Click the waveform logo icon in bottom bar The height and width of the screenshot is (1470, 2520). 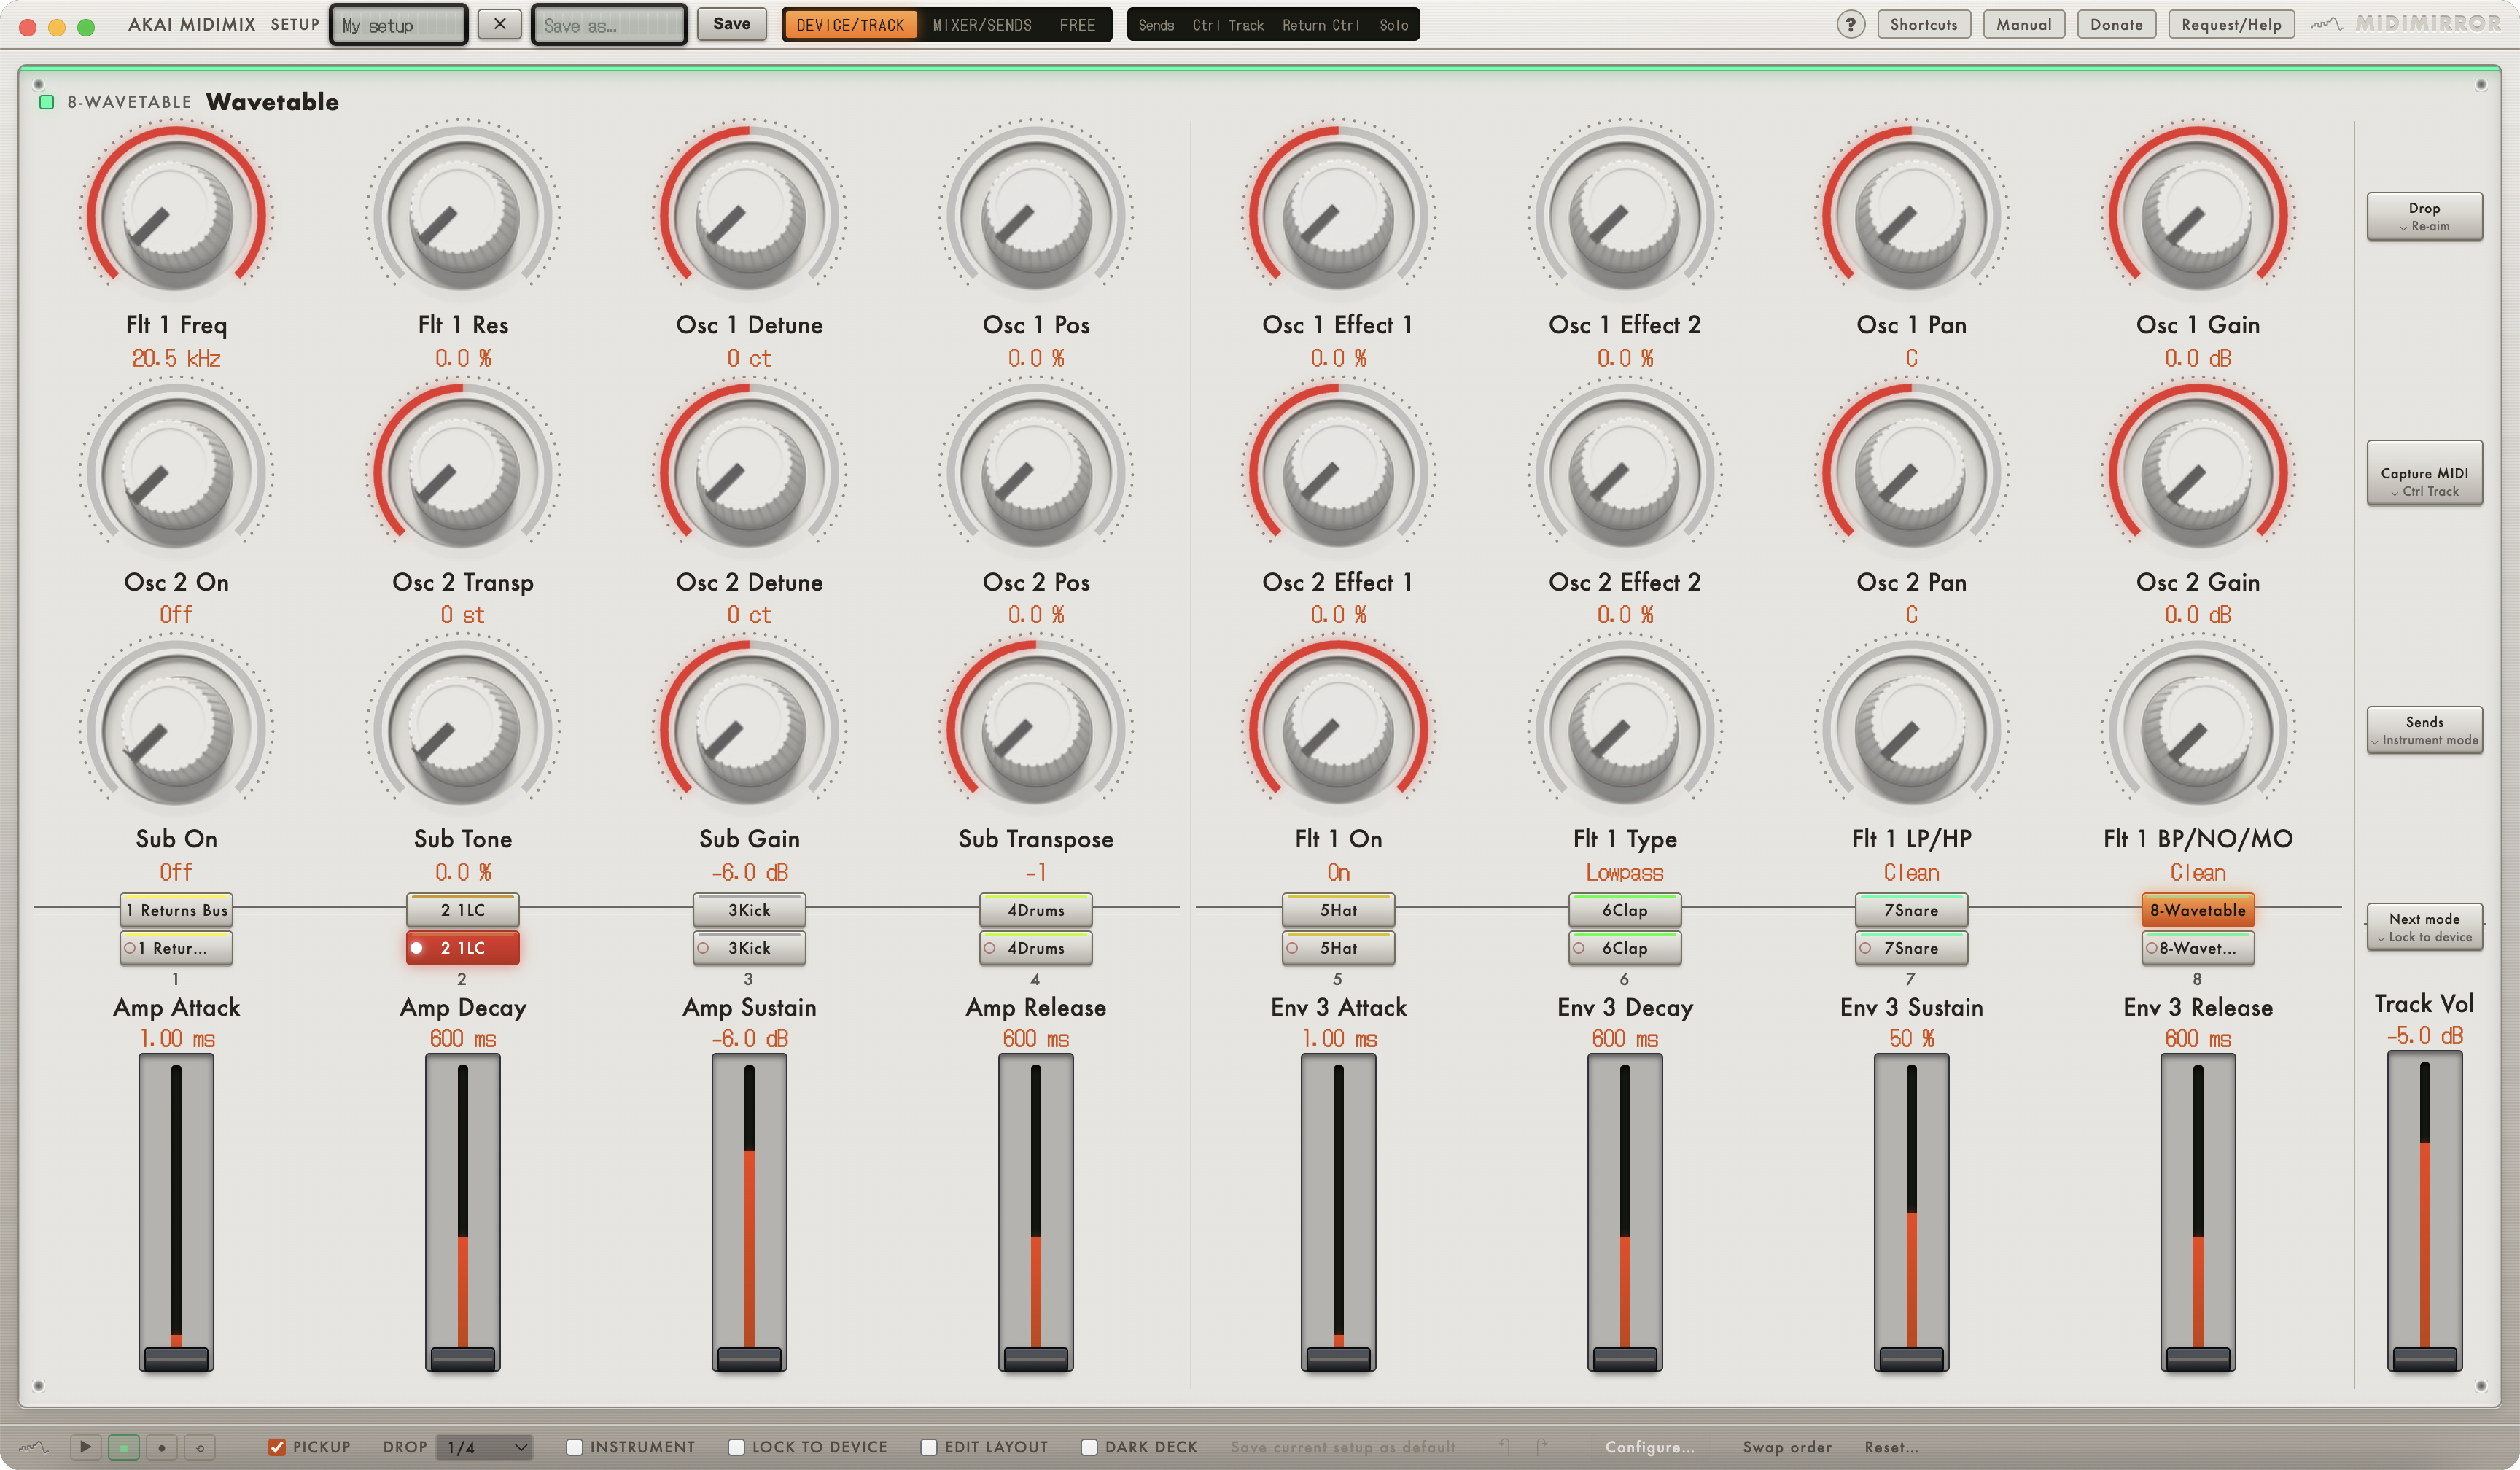pos(33,1446)
